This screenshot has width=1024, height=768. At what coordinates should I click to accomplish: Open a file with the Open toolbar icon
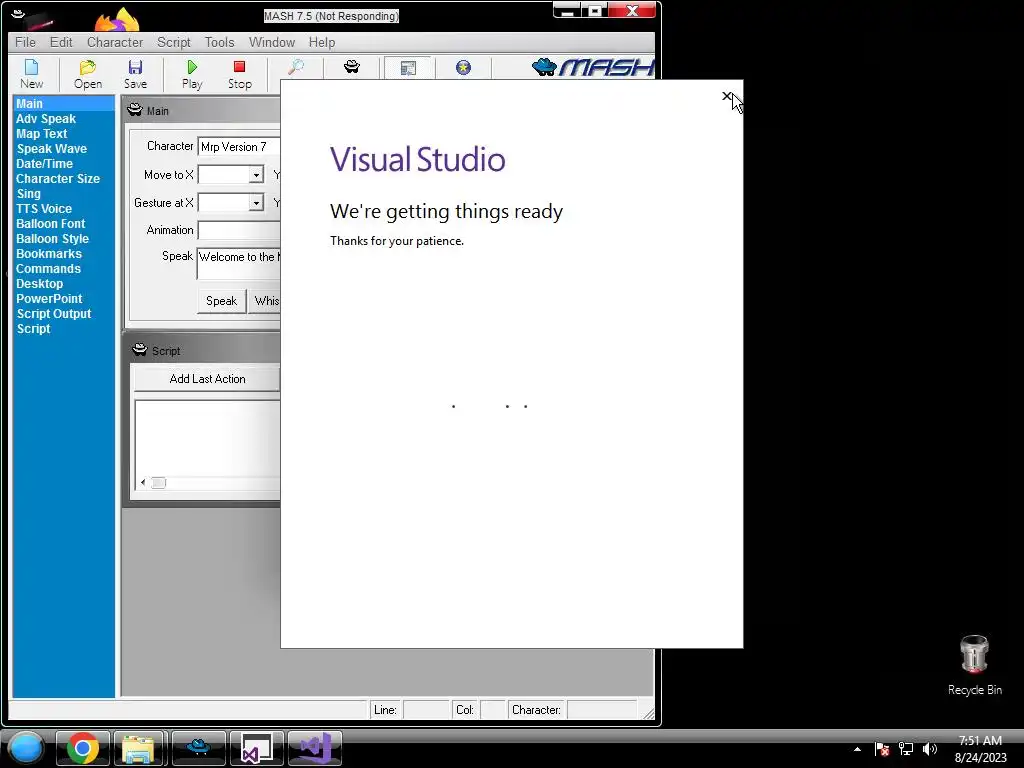click(x=88, y=74)
